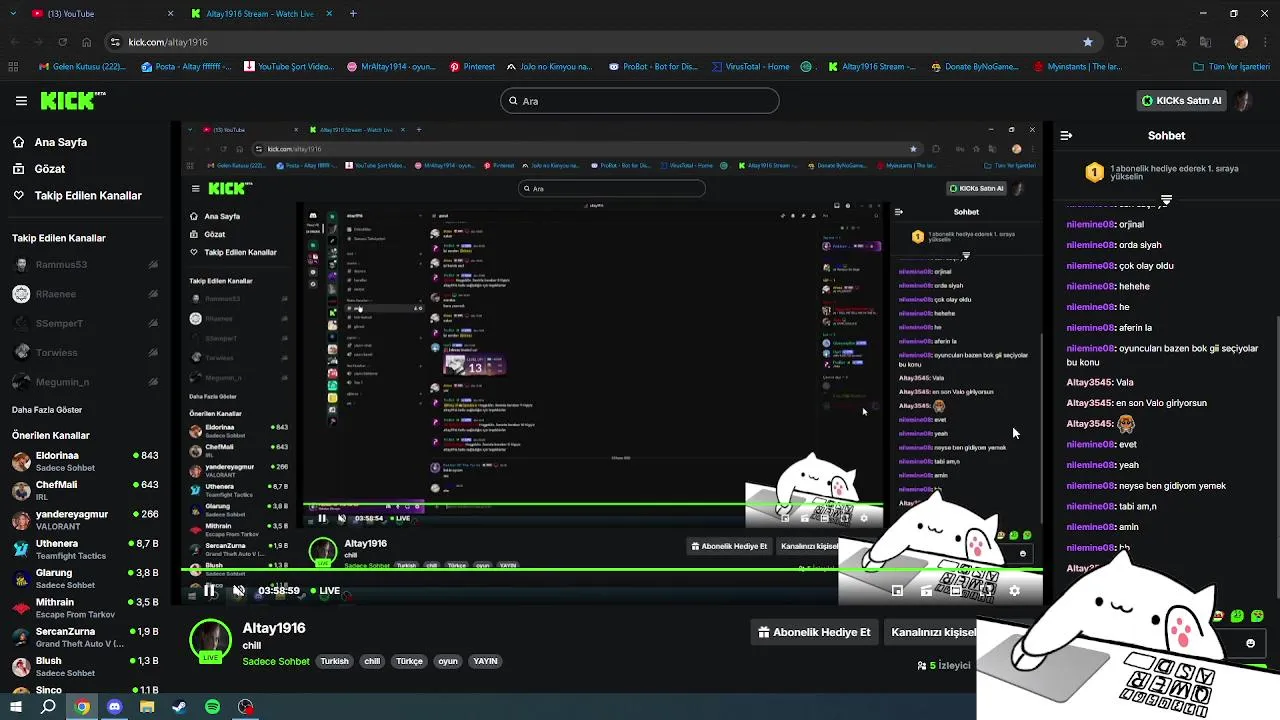Unmute the stream audio
Image resolution: width=1280 pixels, height=720 pixels.
239,590
